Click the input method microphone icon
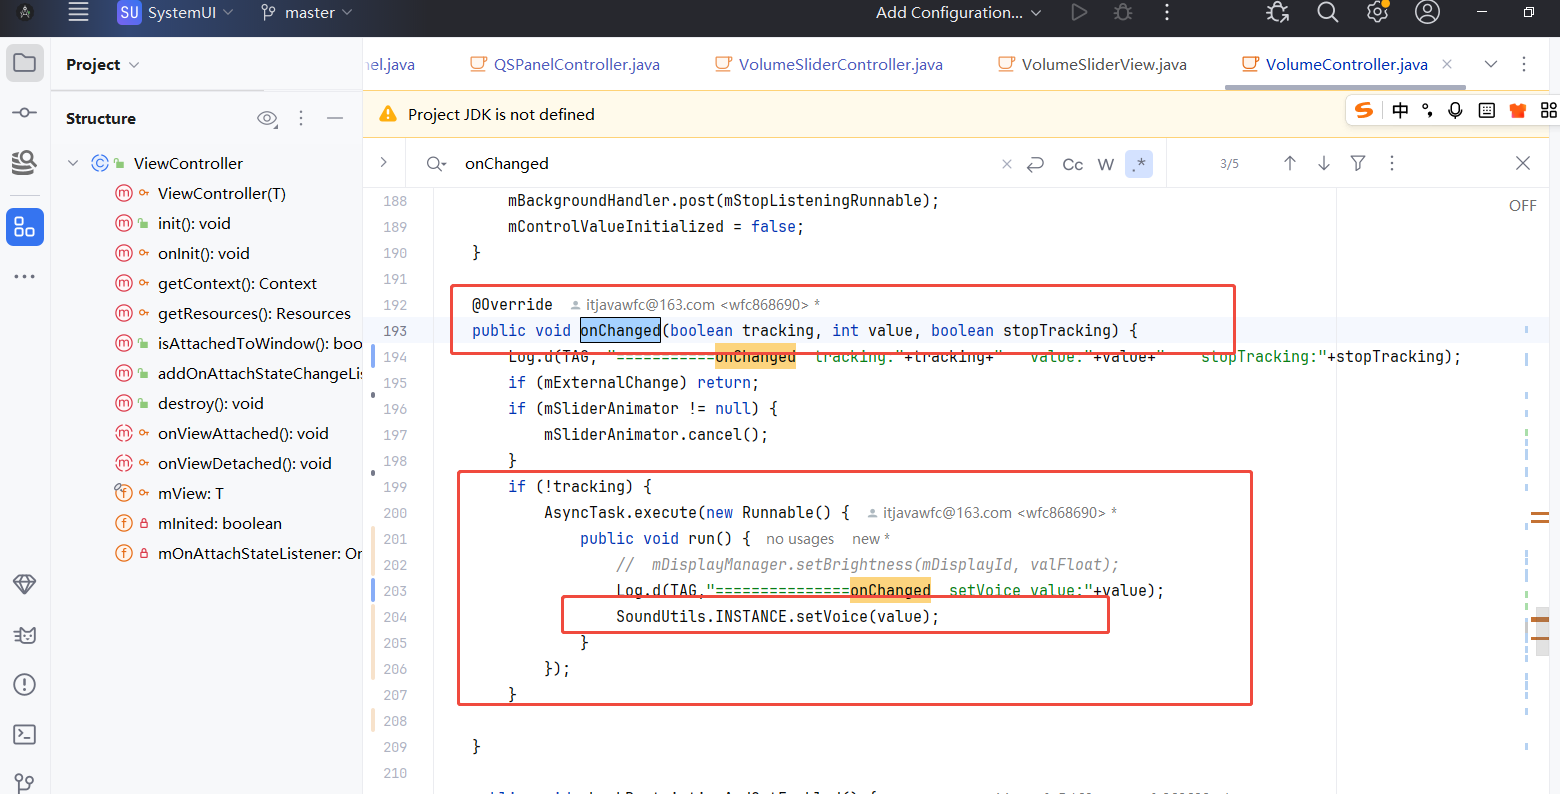1560x794 pixels. pyautogui.click(x=1456, y=110)
